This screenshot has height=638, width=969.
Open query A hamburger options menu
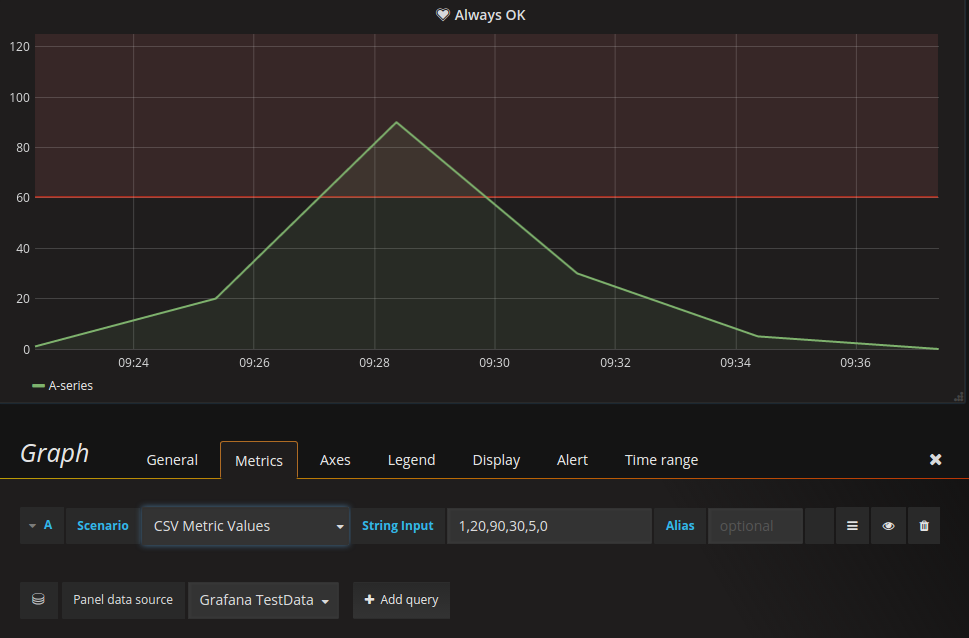click(852, 526)
